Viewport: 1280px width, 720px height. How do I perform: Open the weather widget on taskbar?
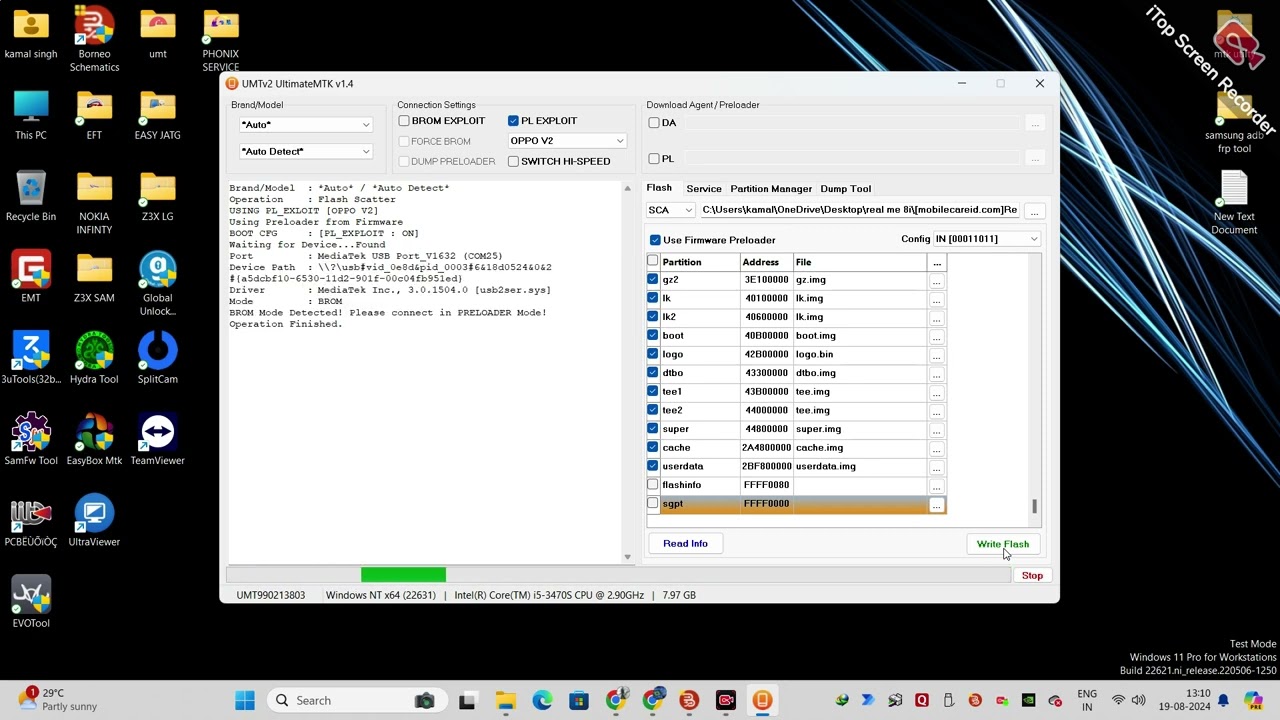58,700
